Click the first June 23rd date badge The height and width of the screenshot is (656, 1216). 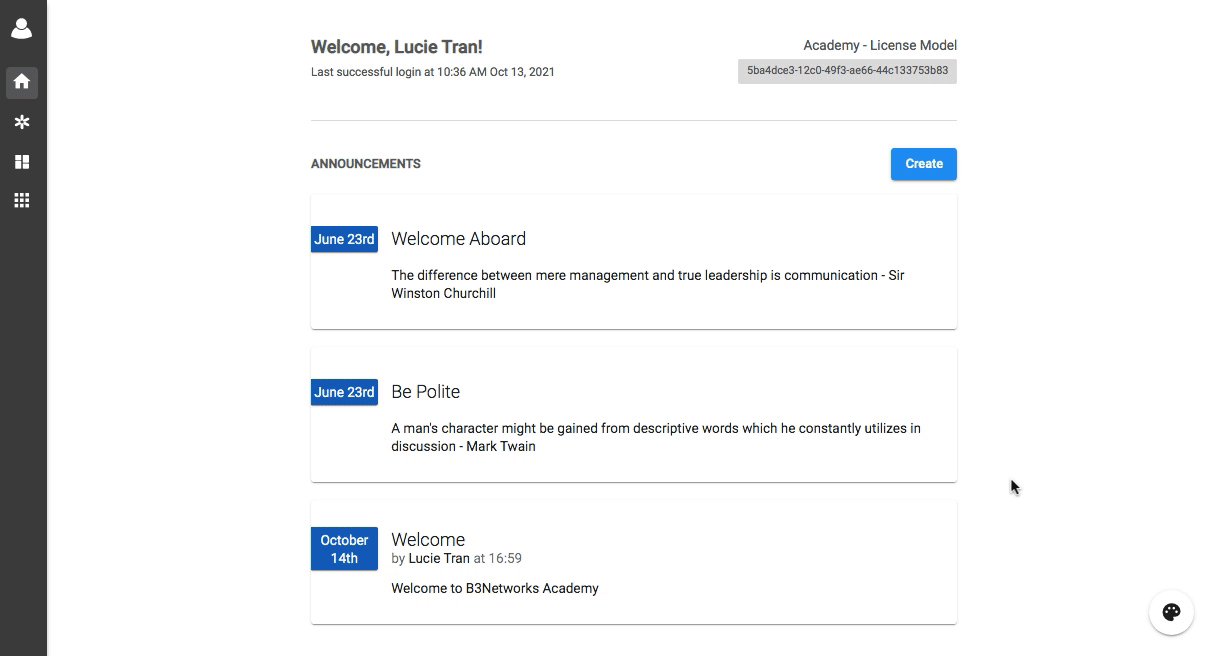coord(344,239)
